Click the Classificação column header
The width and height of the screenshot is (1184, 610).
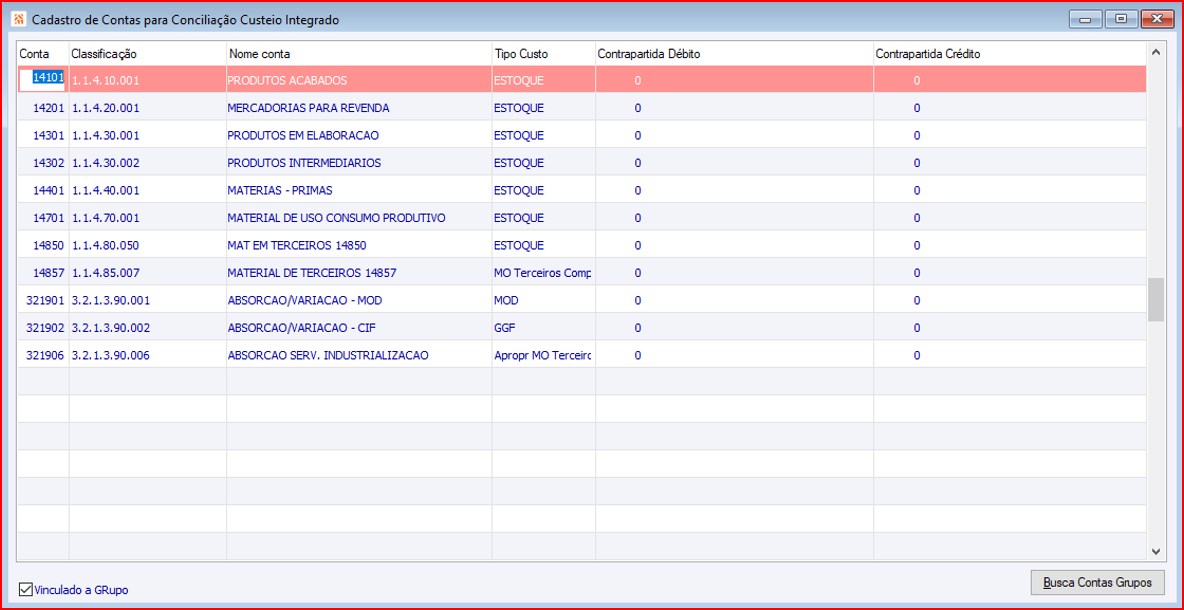[147, 54]
